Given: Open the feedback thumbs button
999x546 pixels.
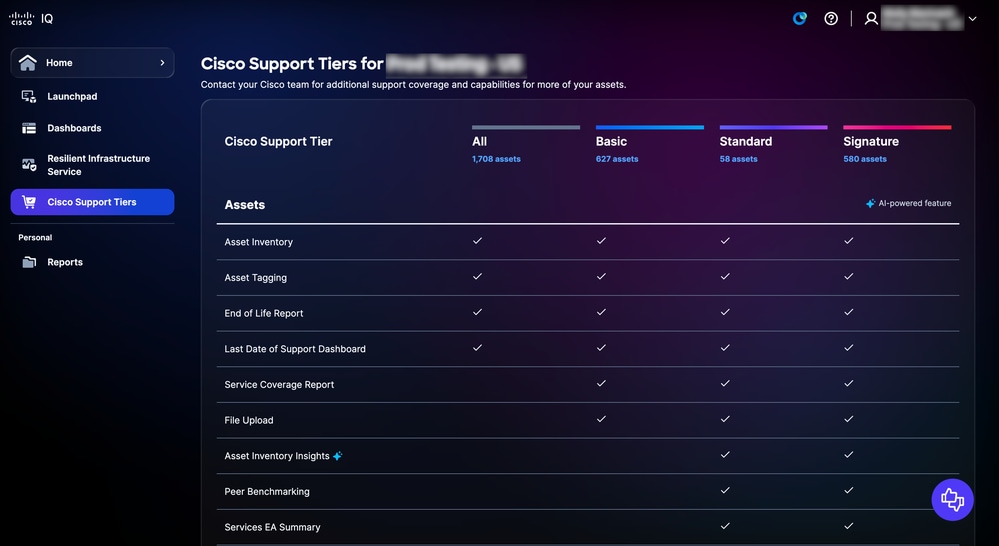Looking at the screenshot, I should point(952,499).
